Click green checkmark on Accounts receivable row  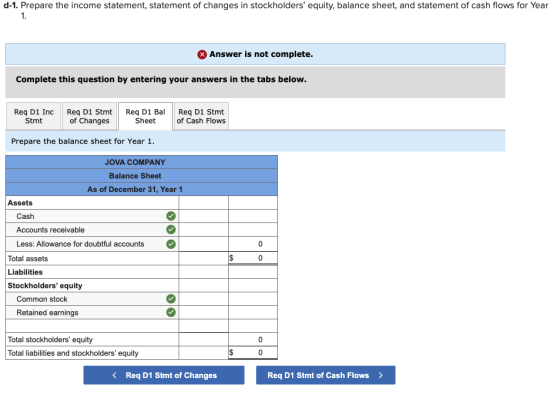click(x=171, y=229)
